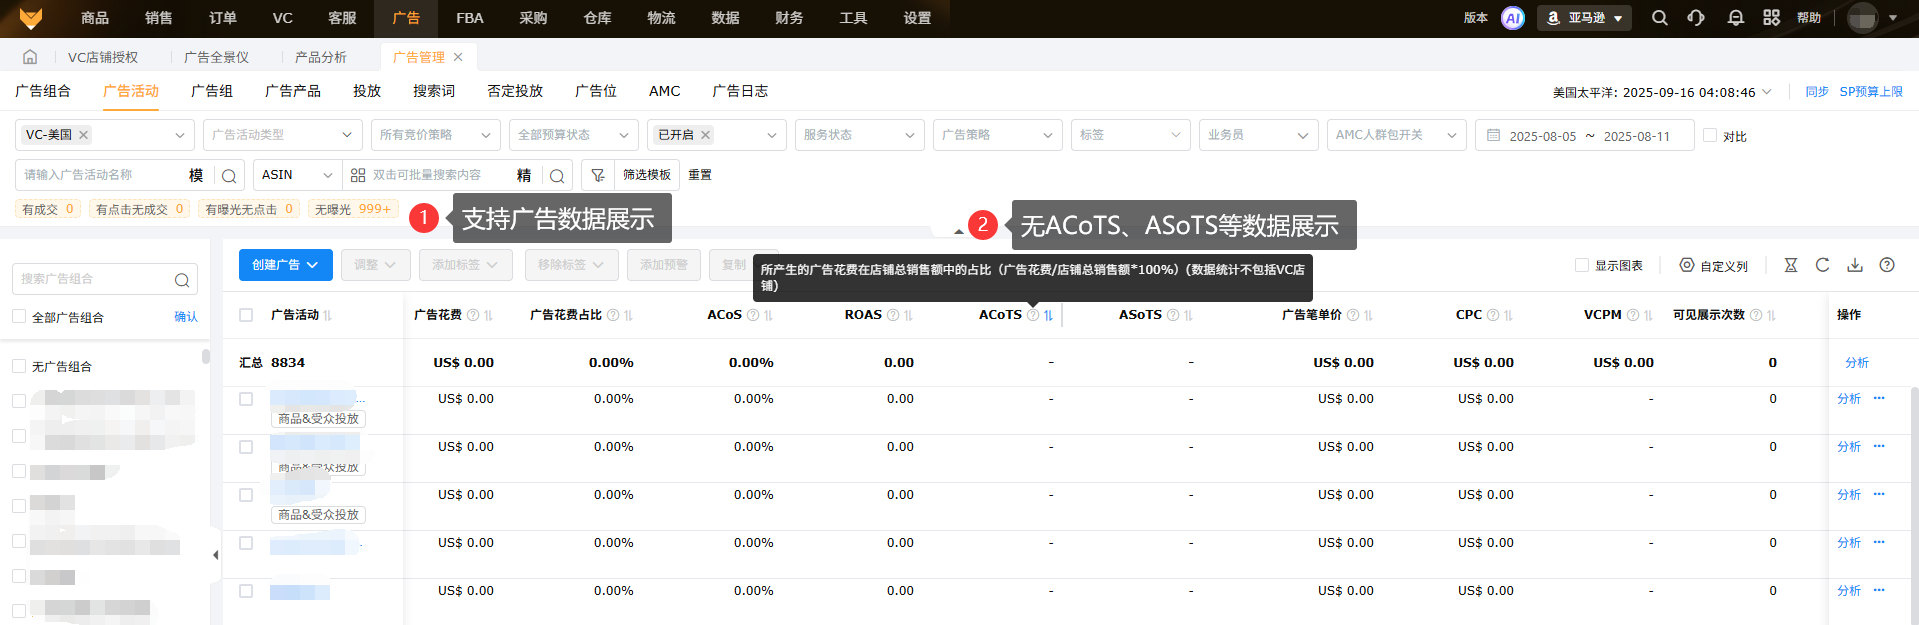Expand the 服务状态 dropdown

pos(859,135)
